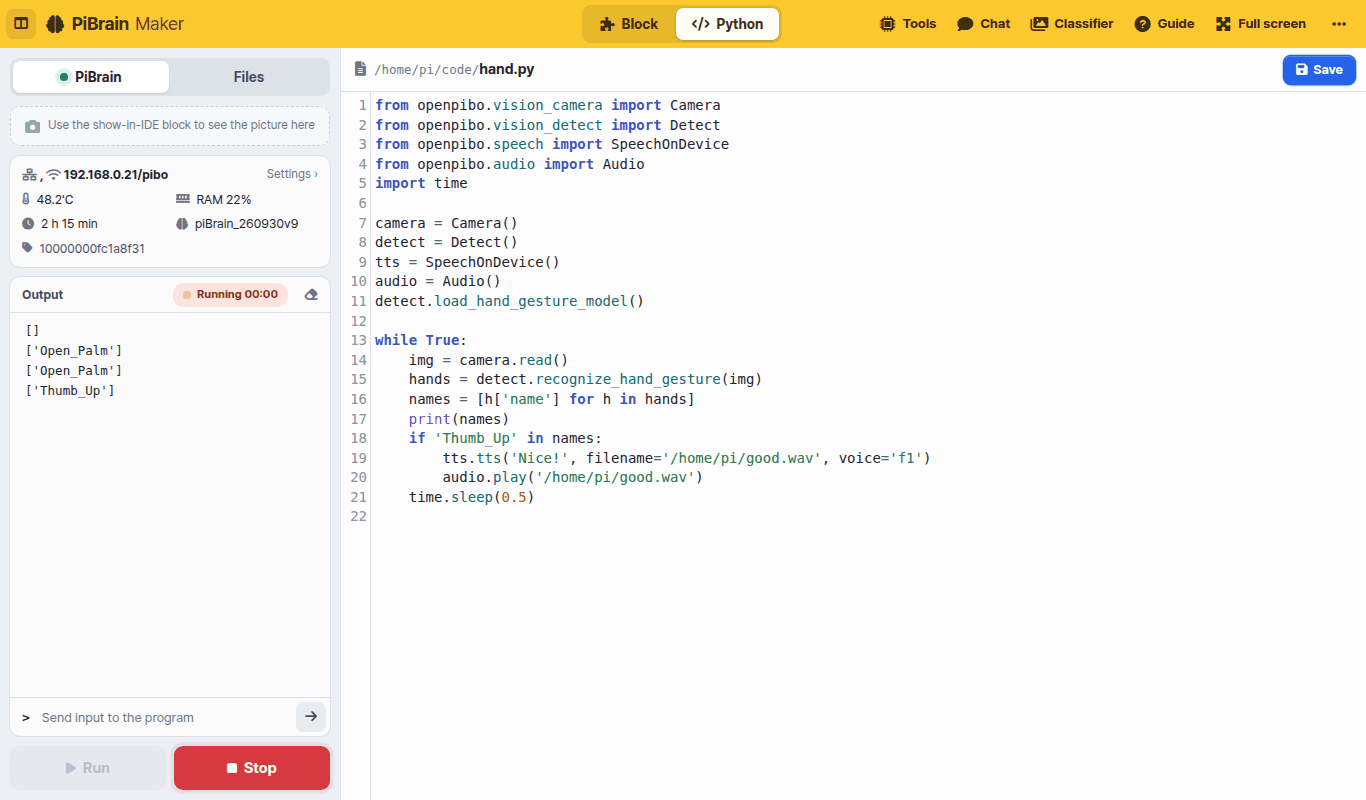
Task: Save the hand.py file
Action: point(1319,70)
